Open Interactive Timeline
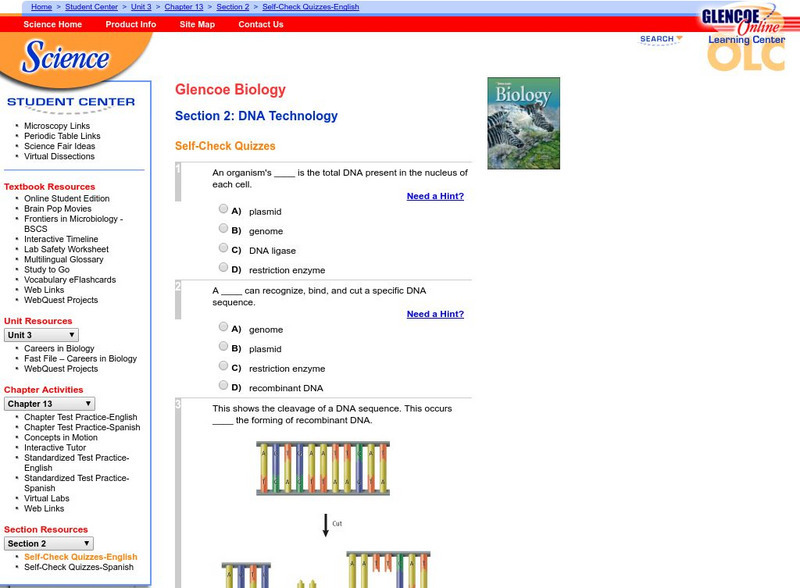 [61, 239]
